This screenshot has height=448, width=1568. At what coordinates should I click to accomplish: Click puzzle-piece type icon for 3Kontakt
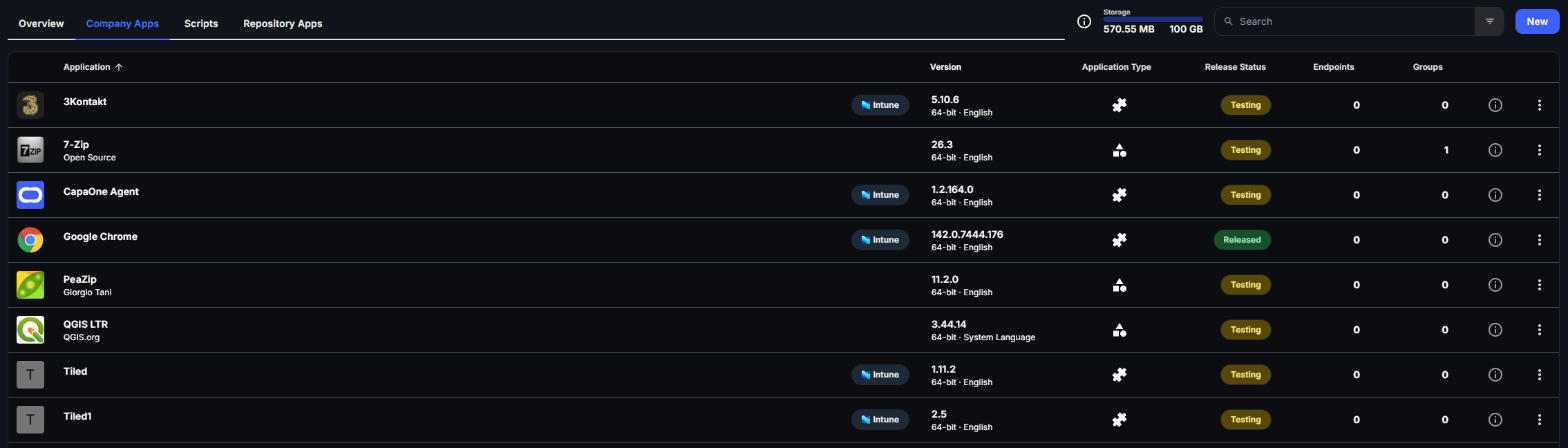[1120, 105]
